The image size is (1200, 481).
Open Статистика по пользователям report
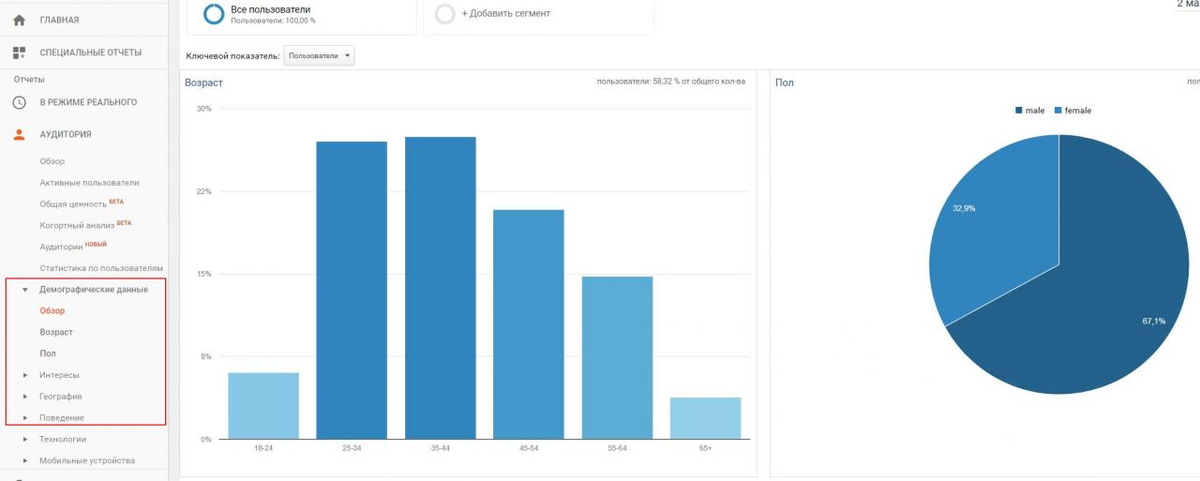coord(101,268)
